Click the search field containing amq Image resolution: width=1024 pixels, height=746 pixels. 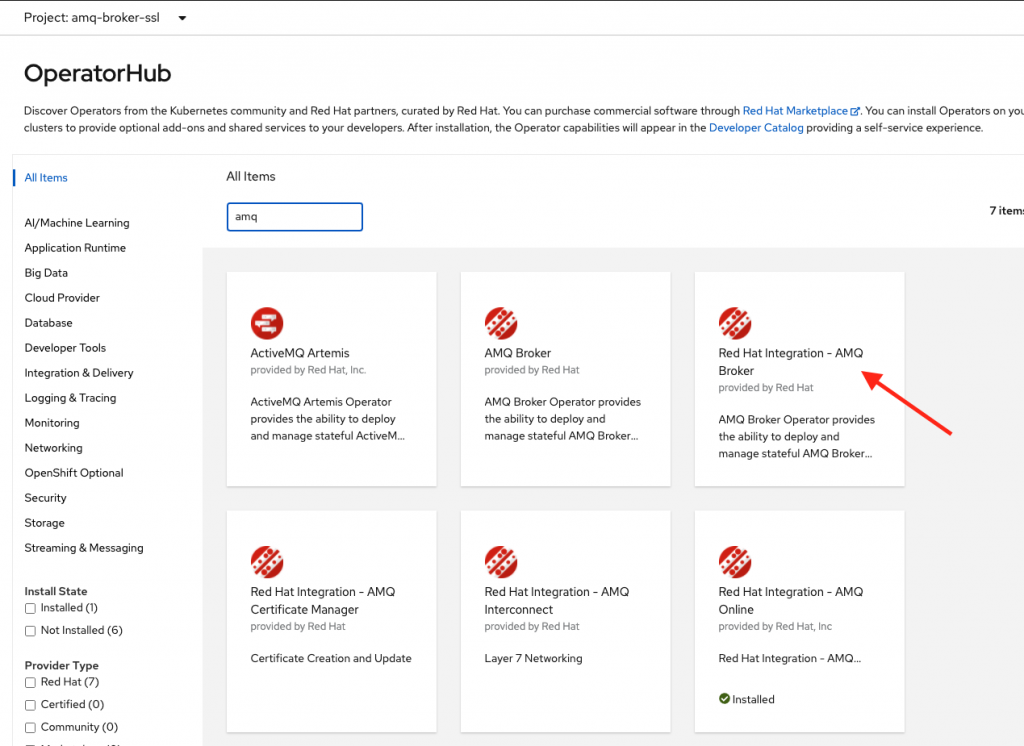(x=294, y=217)
